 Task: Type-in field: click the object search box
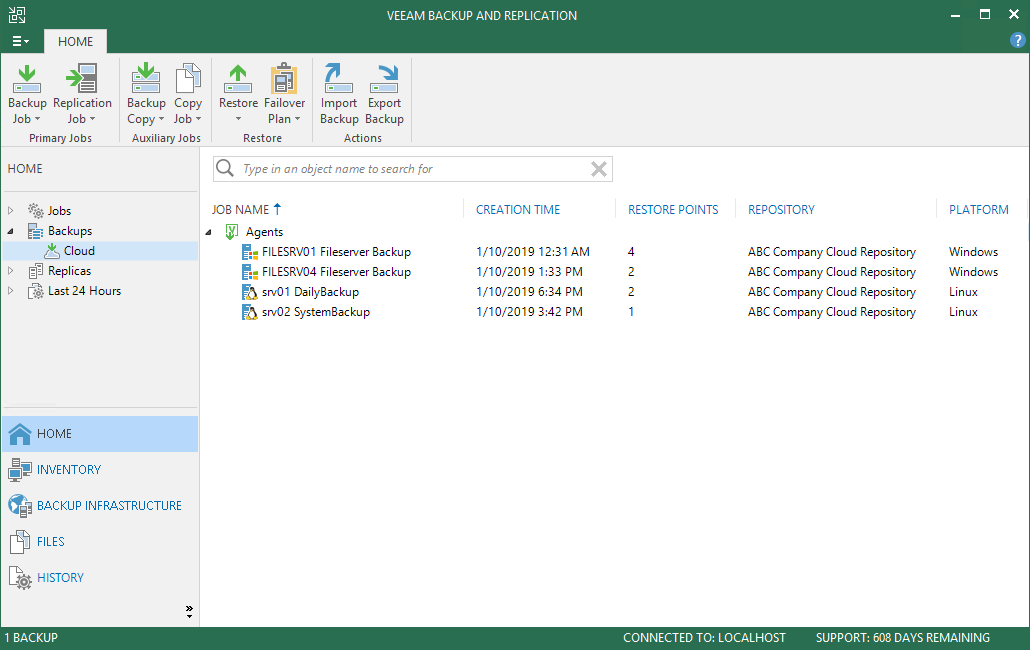(413, 169)
